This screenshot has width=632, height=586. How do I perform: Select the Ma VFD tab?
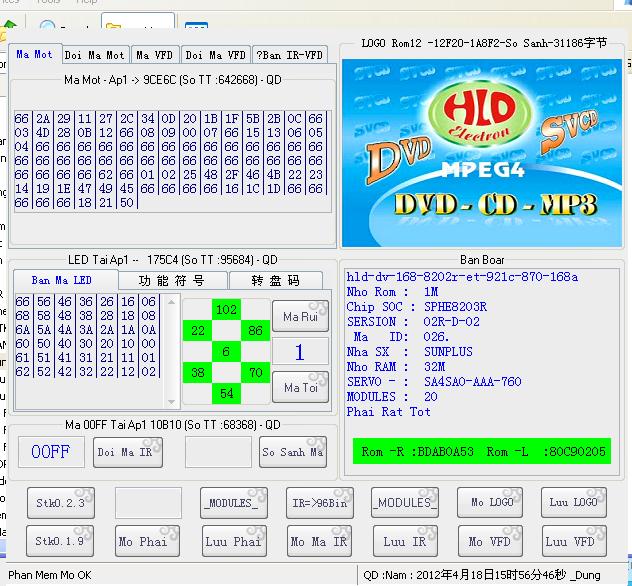click(155, 55)
